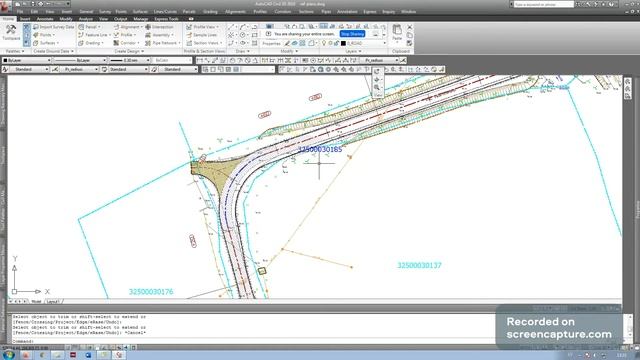
Task: Expand the Create Design panel
Action: (129, 51)
